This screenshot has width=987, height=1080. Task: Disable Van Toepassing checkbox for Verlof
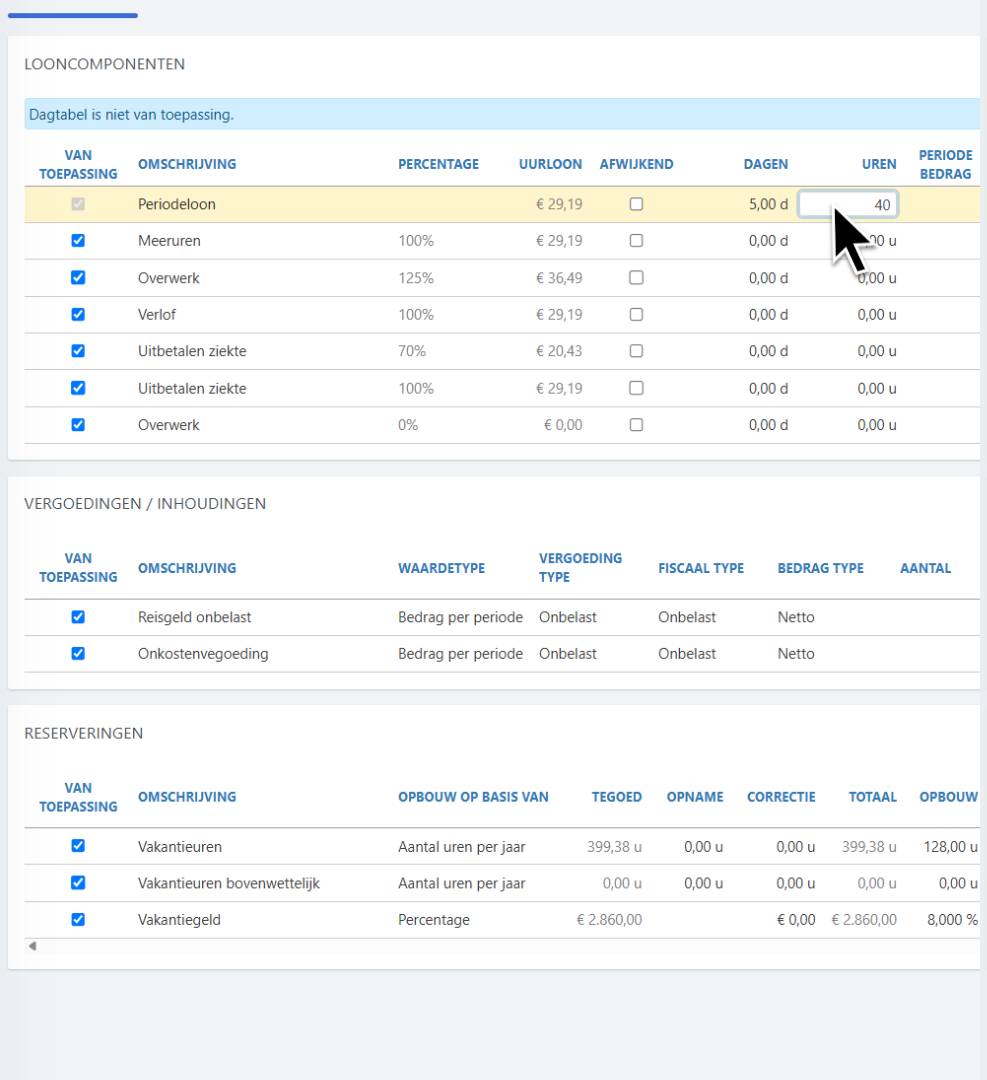78,314
